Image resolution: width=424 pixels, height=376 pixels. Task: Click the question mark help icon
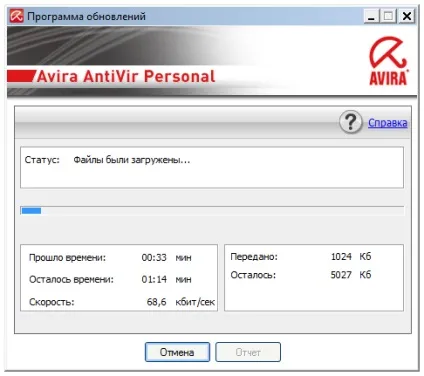350,122
